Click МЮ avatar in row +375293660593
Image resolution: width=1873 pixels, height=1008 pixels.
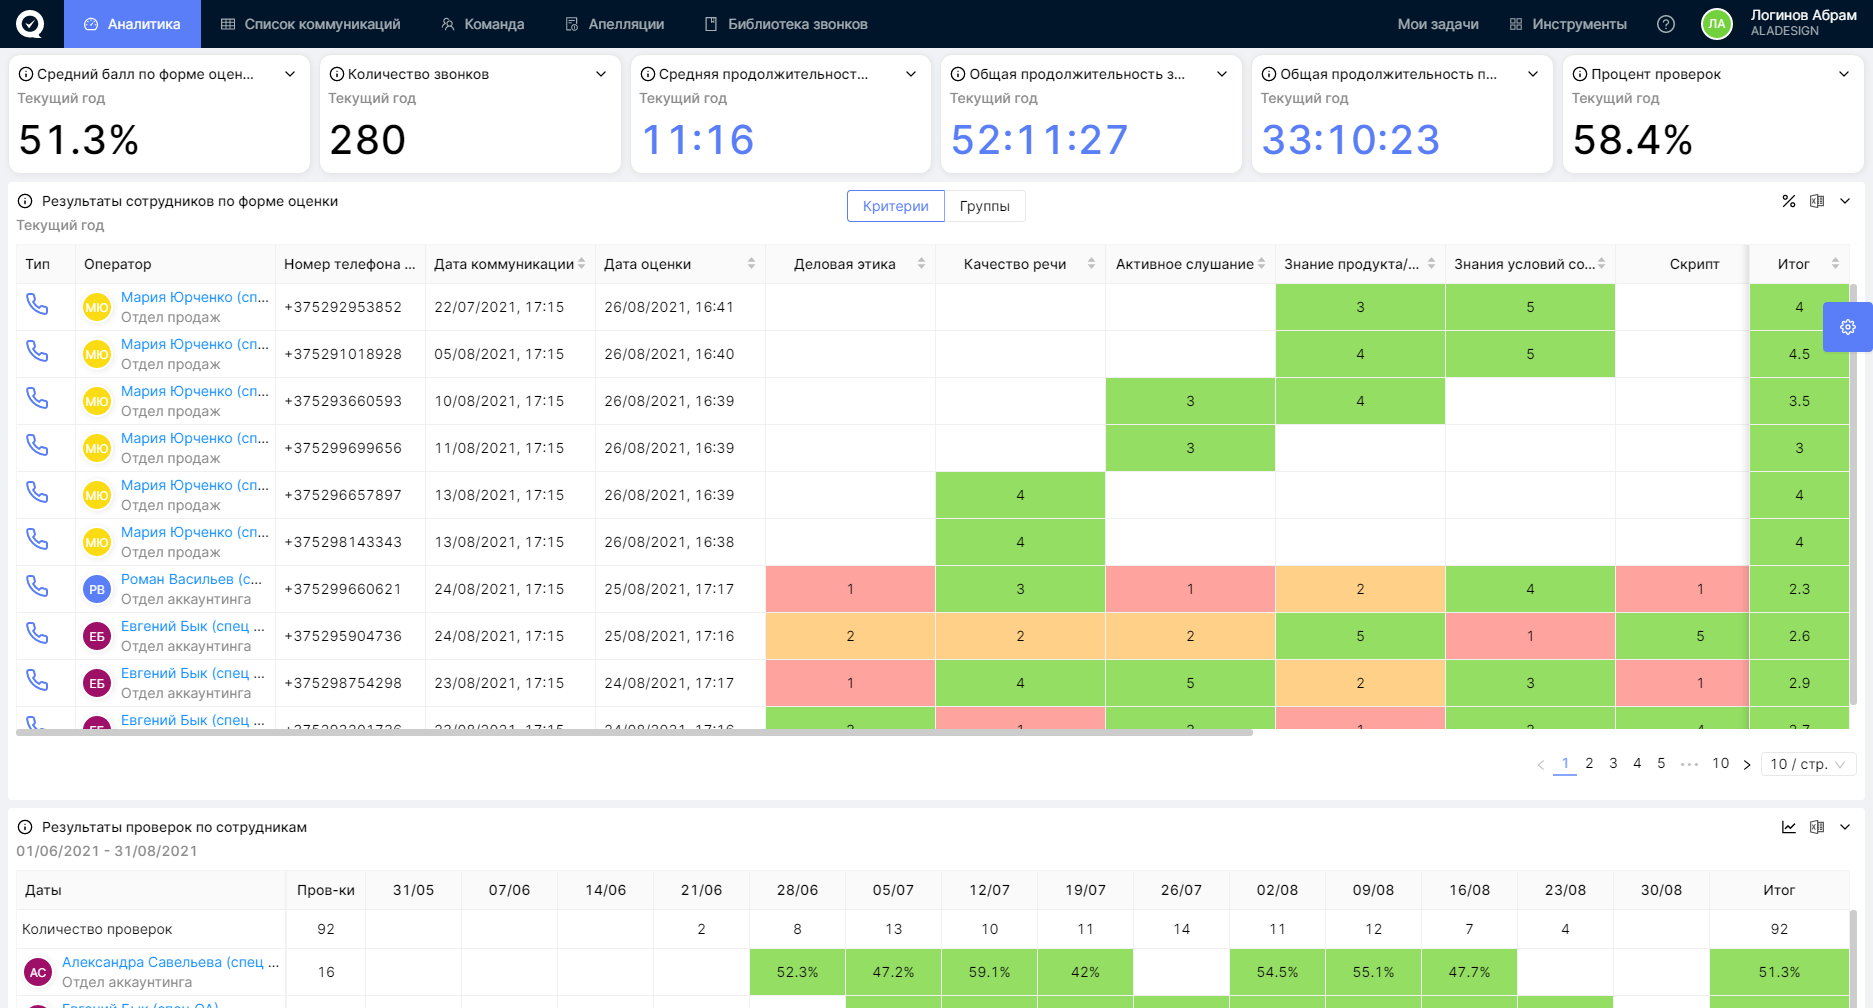click(97, 401)
